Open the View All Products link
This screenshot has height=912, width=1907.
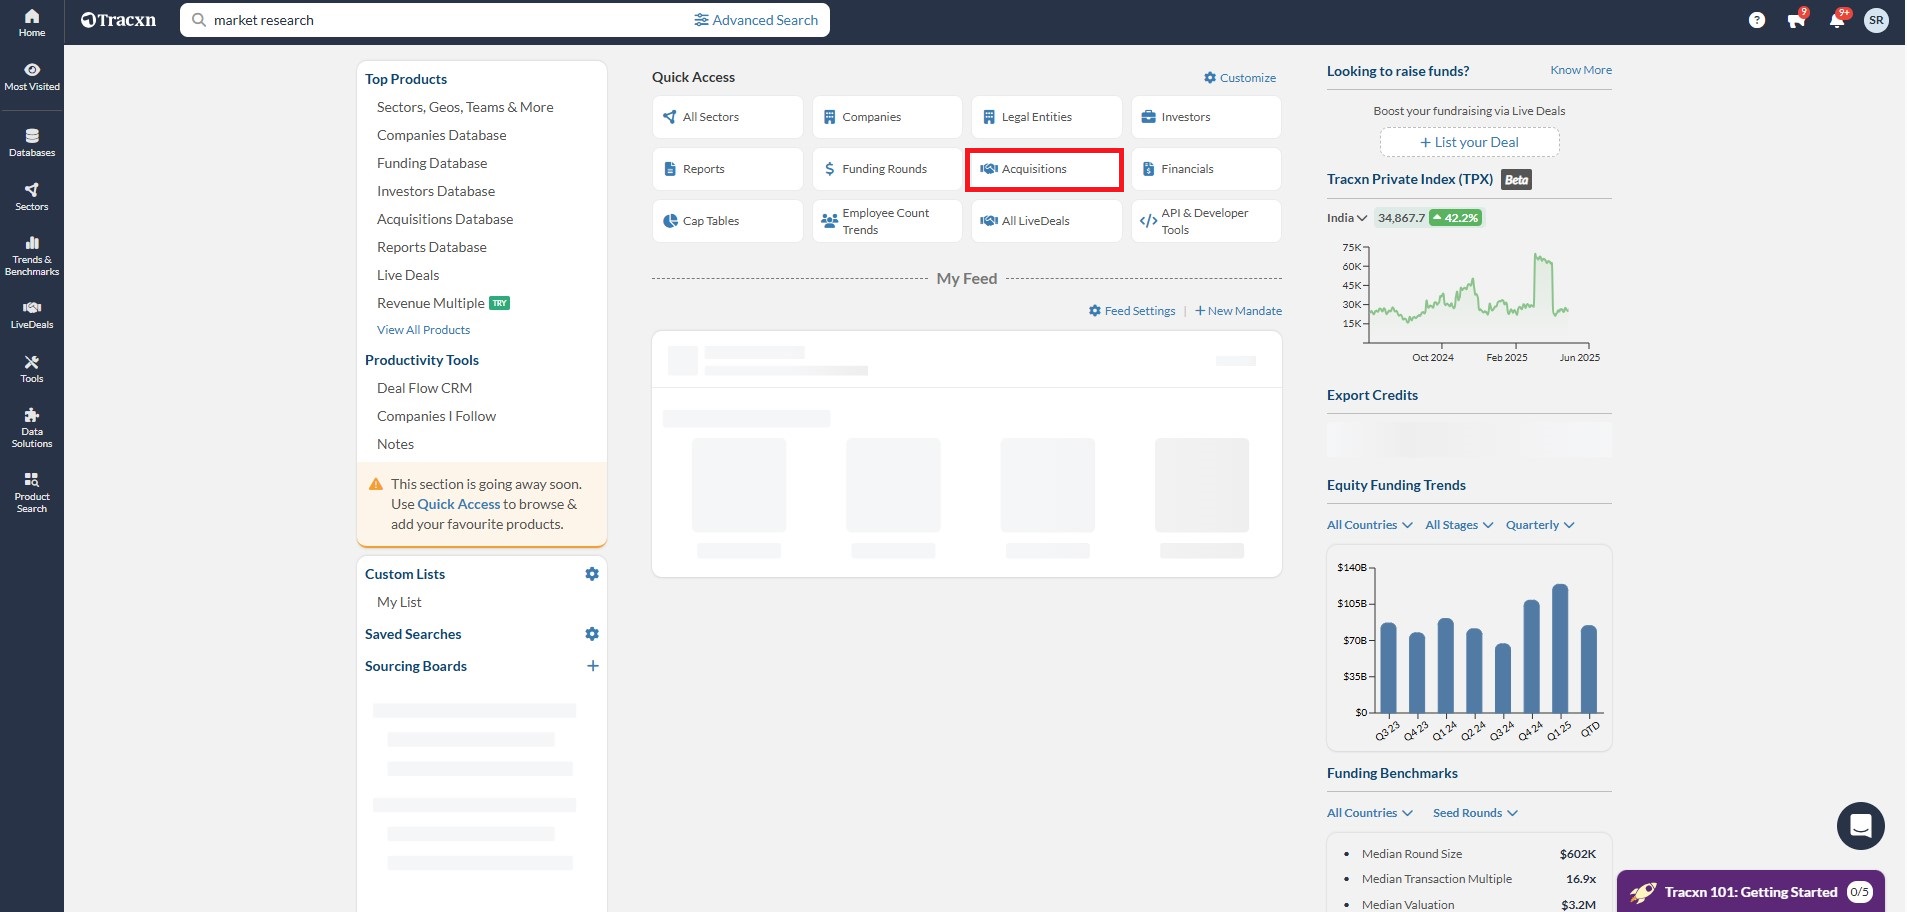pos(423,330)
